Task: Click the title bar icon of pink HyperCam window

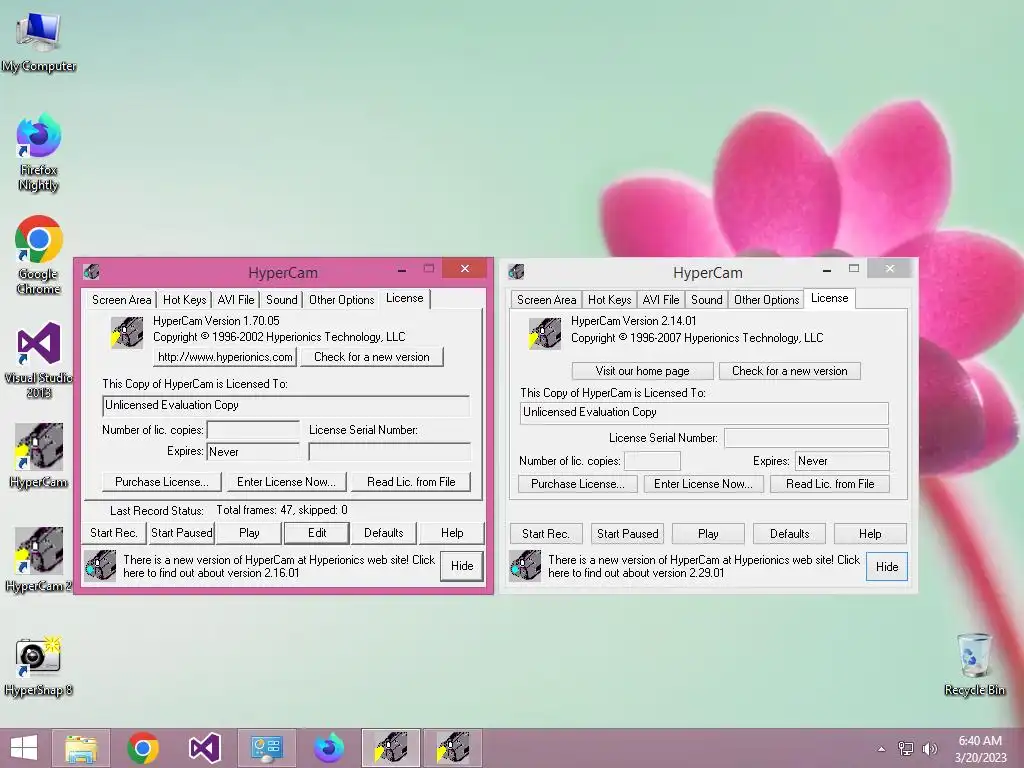Action: [91, 271]
